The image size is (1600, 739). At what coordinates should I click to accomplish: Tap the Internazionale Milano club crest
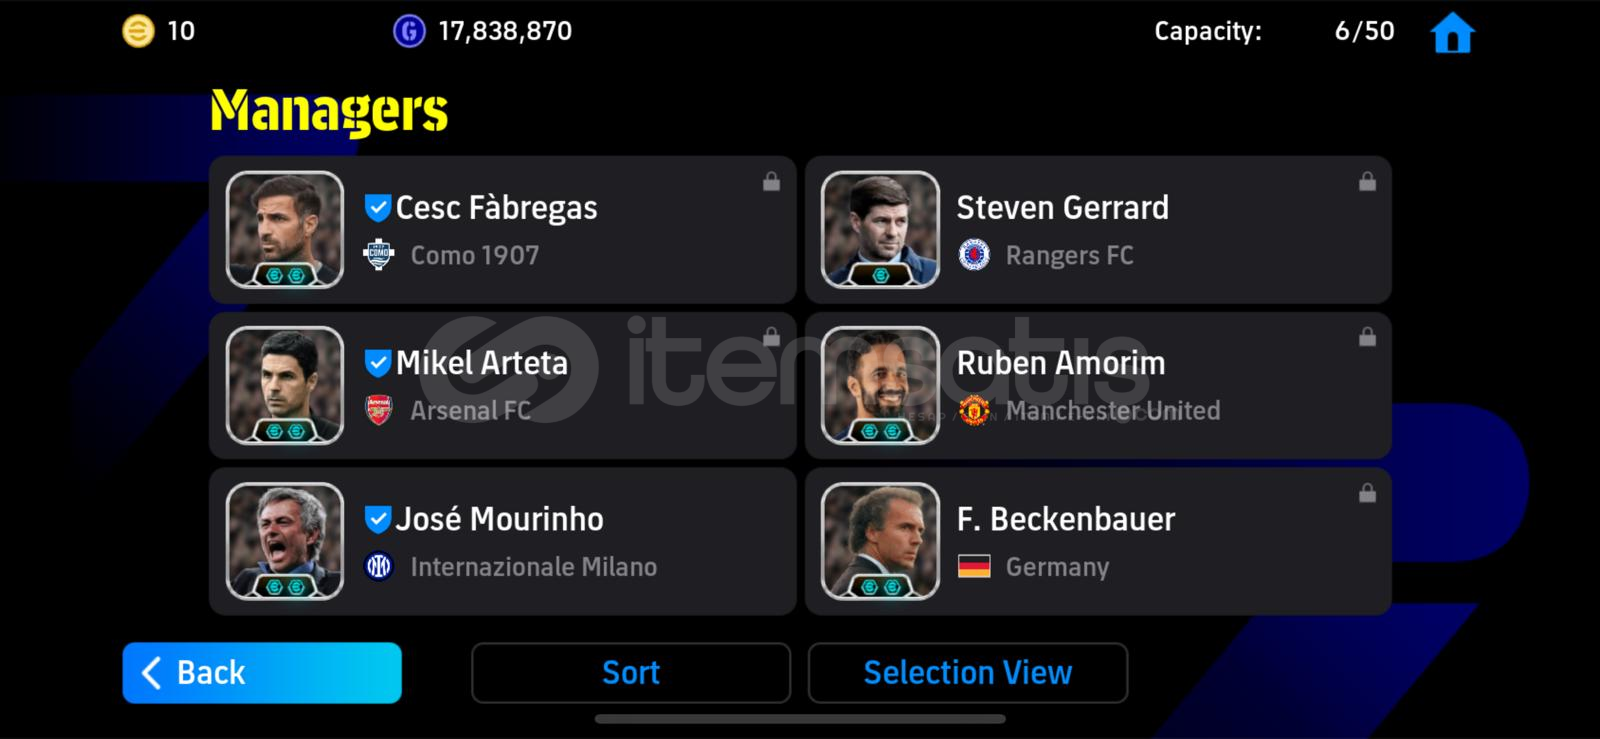[379, 567]
